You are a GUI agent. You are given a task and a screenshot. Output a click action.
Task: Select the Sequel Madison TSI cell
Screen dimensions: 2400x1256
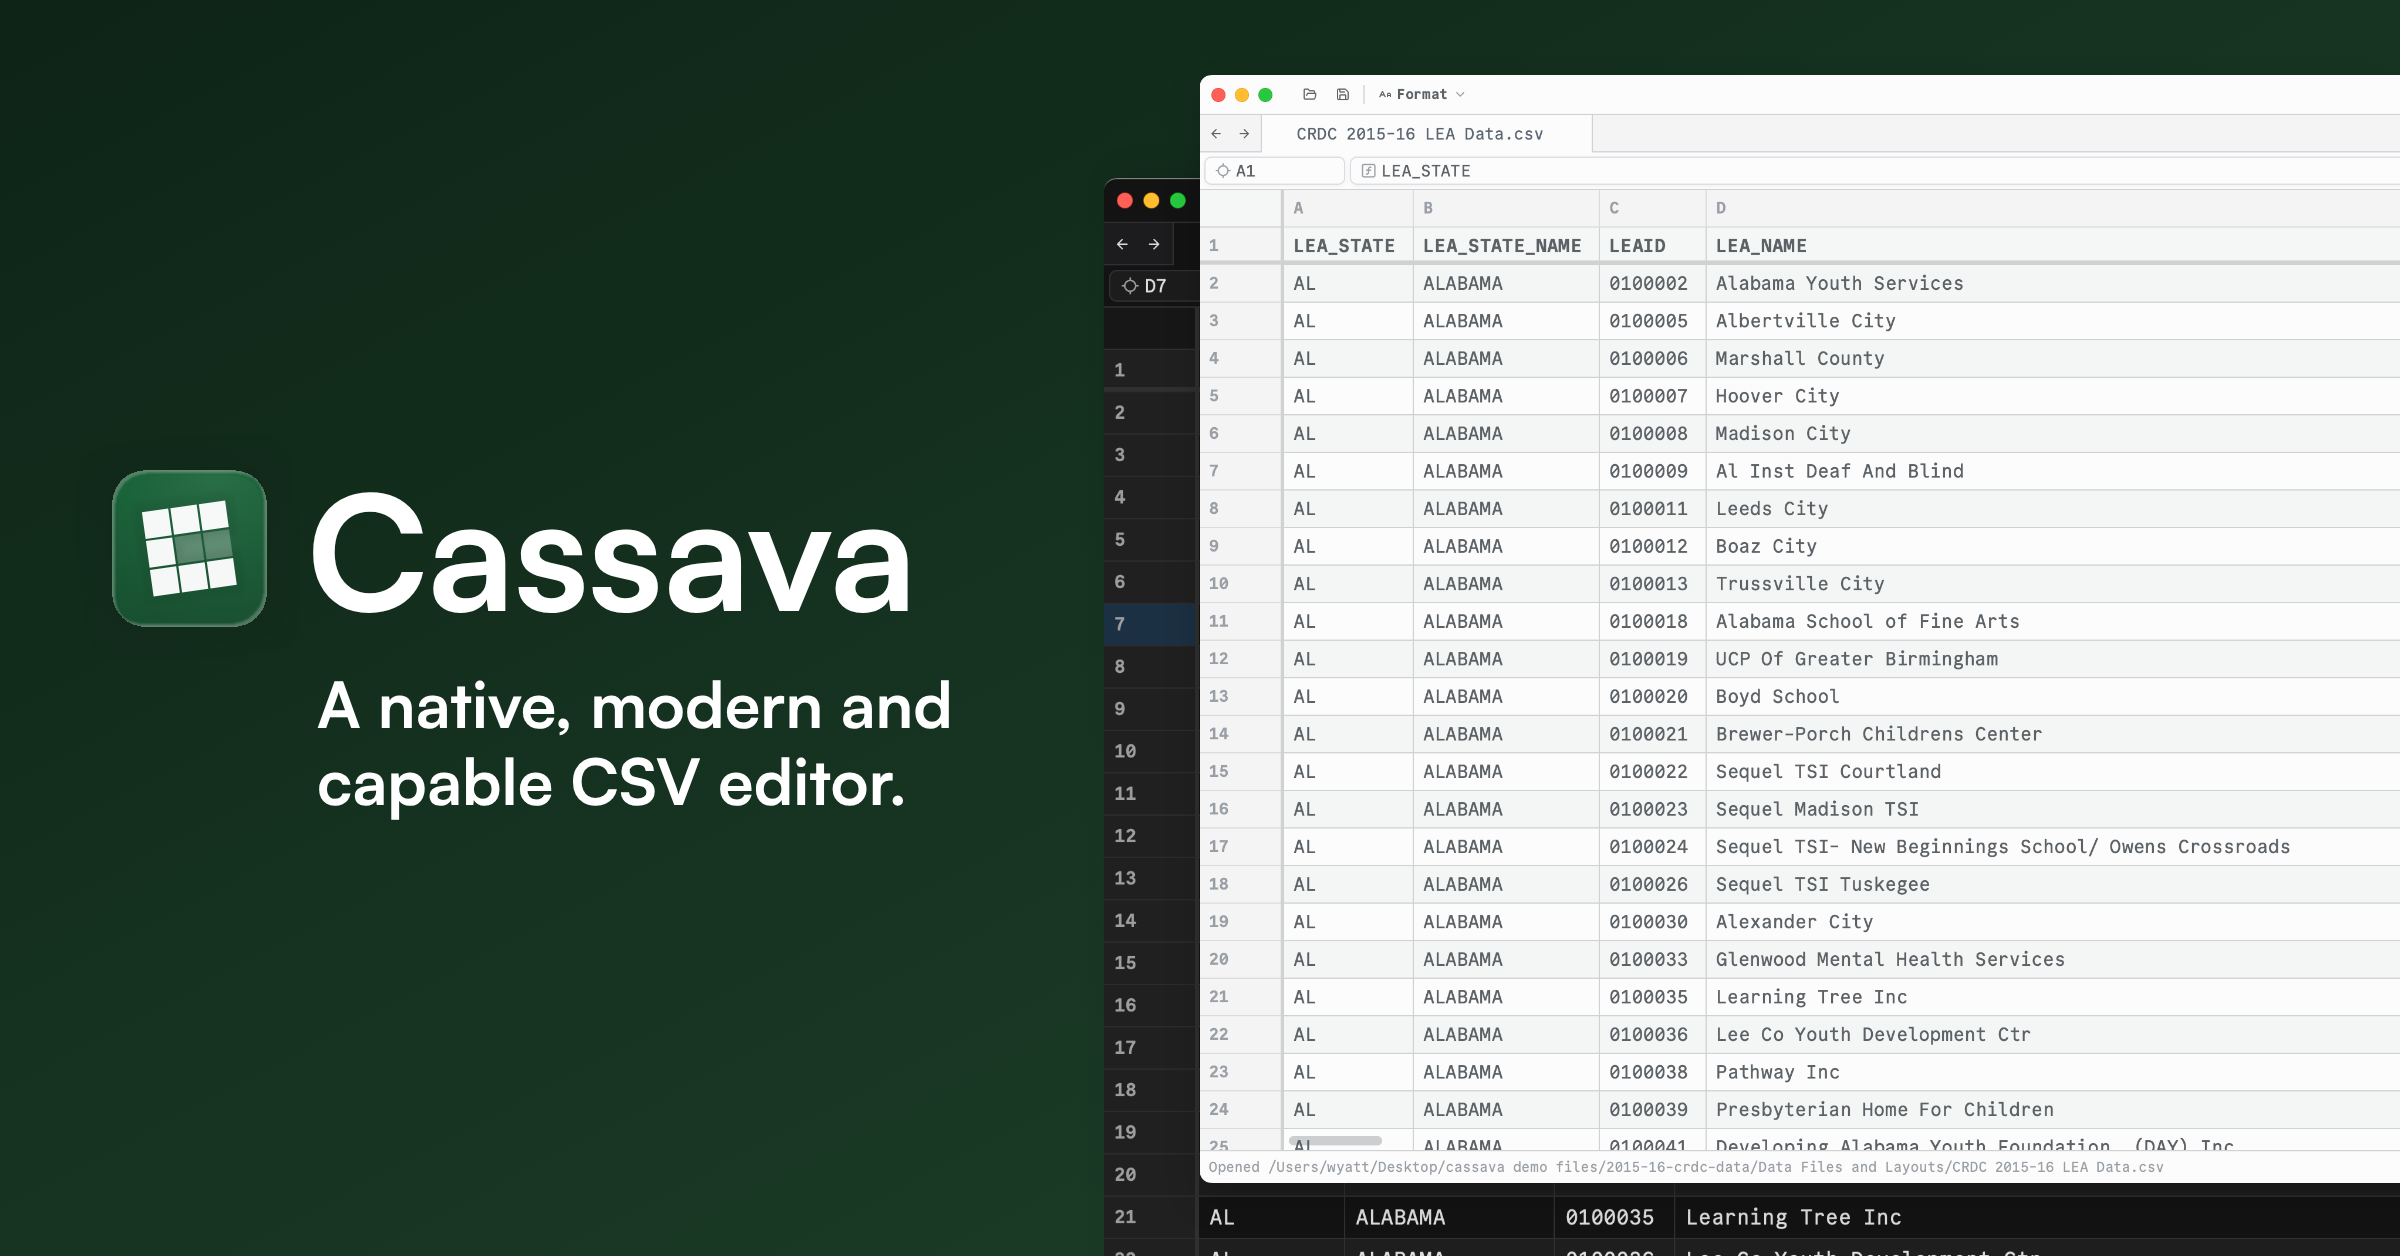tap(2053, 809)
